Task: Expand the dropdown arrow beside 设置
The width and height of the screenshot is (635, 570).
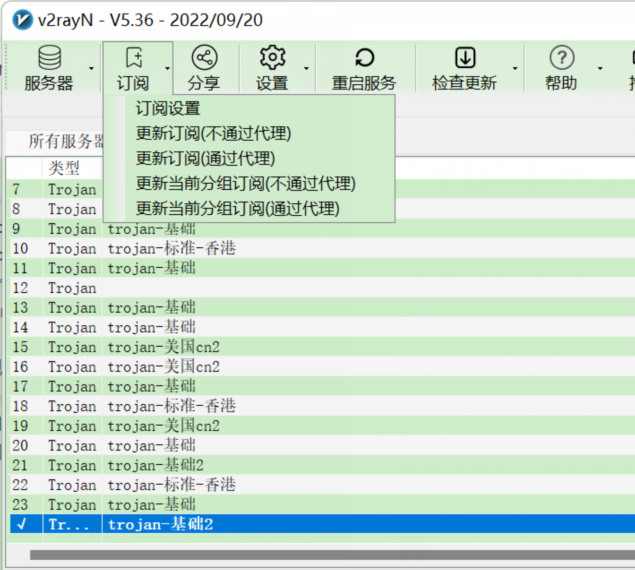Action: pos(306,69)
